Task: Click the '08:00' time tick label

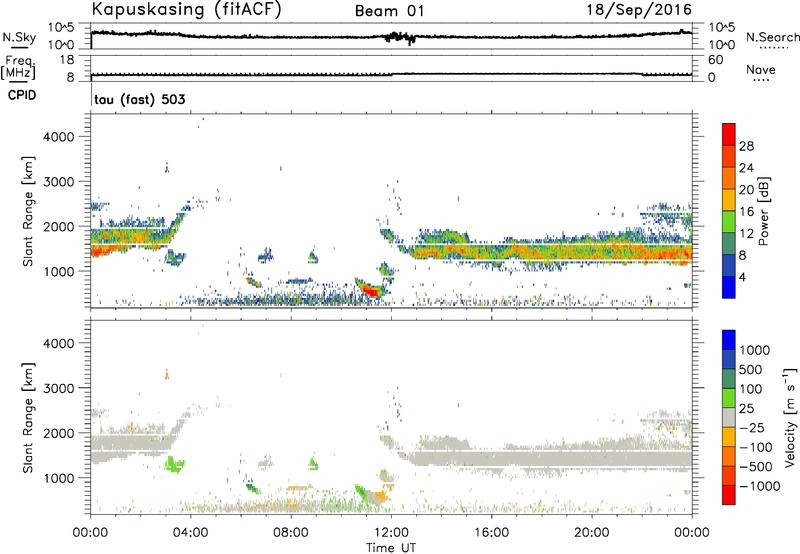Action: pyautogui.click(x=291, y=533)
